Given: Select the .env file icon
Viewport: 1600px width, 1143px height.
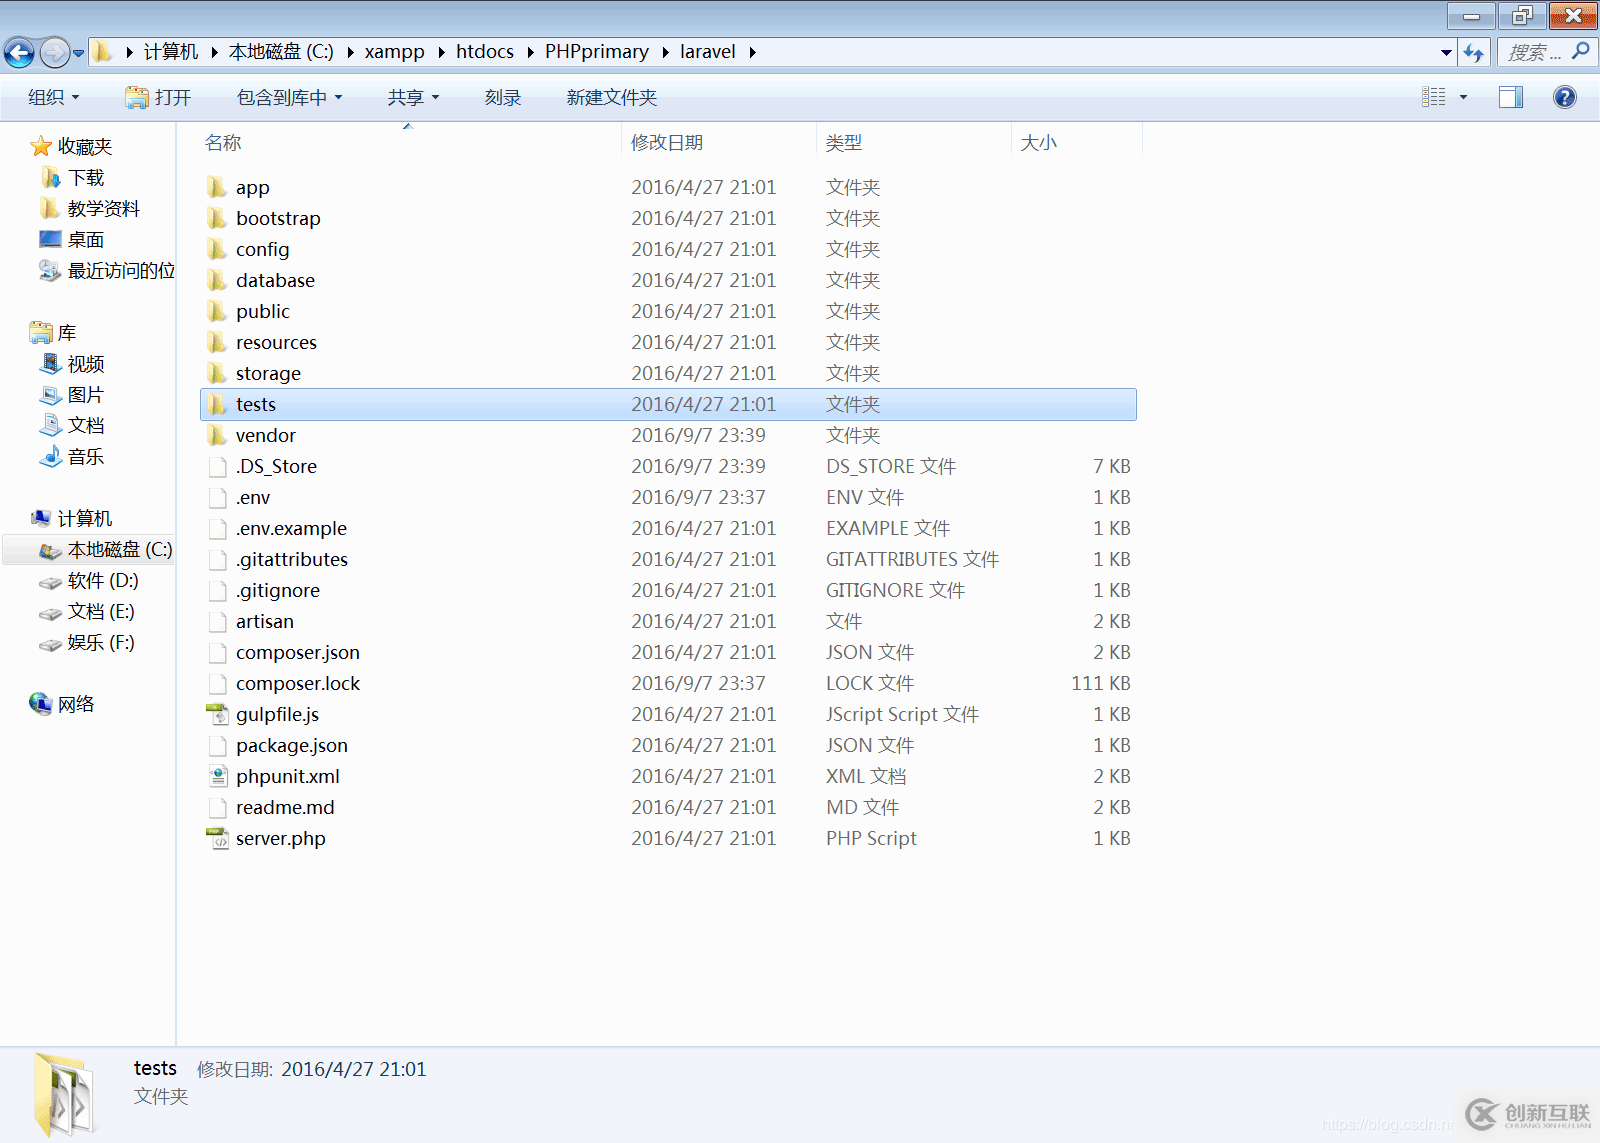Looking at the screenshot, I should 217,497.
